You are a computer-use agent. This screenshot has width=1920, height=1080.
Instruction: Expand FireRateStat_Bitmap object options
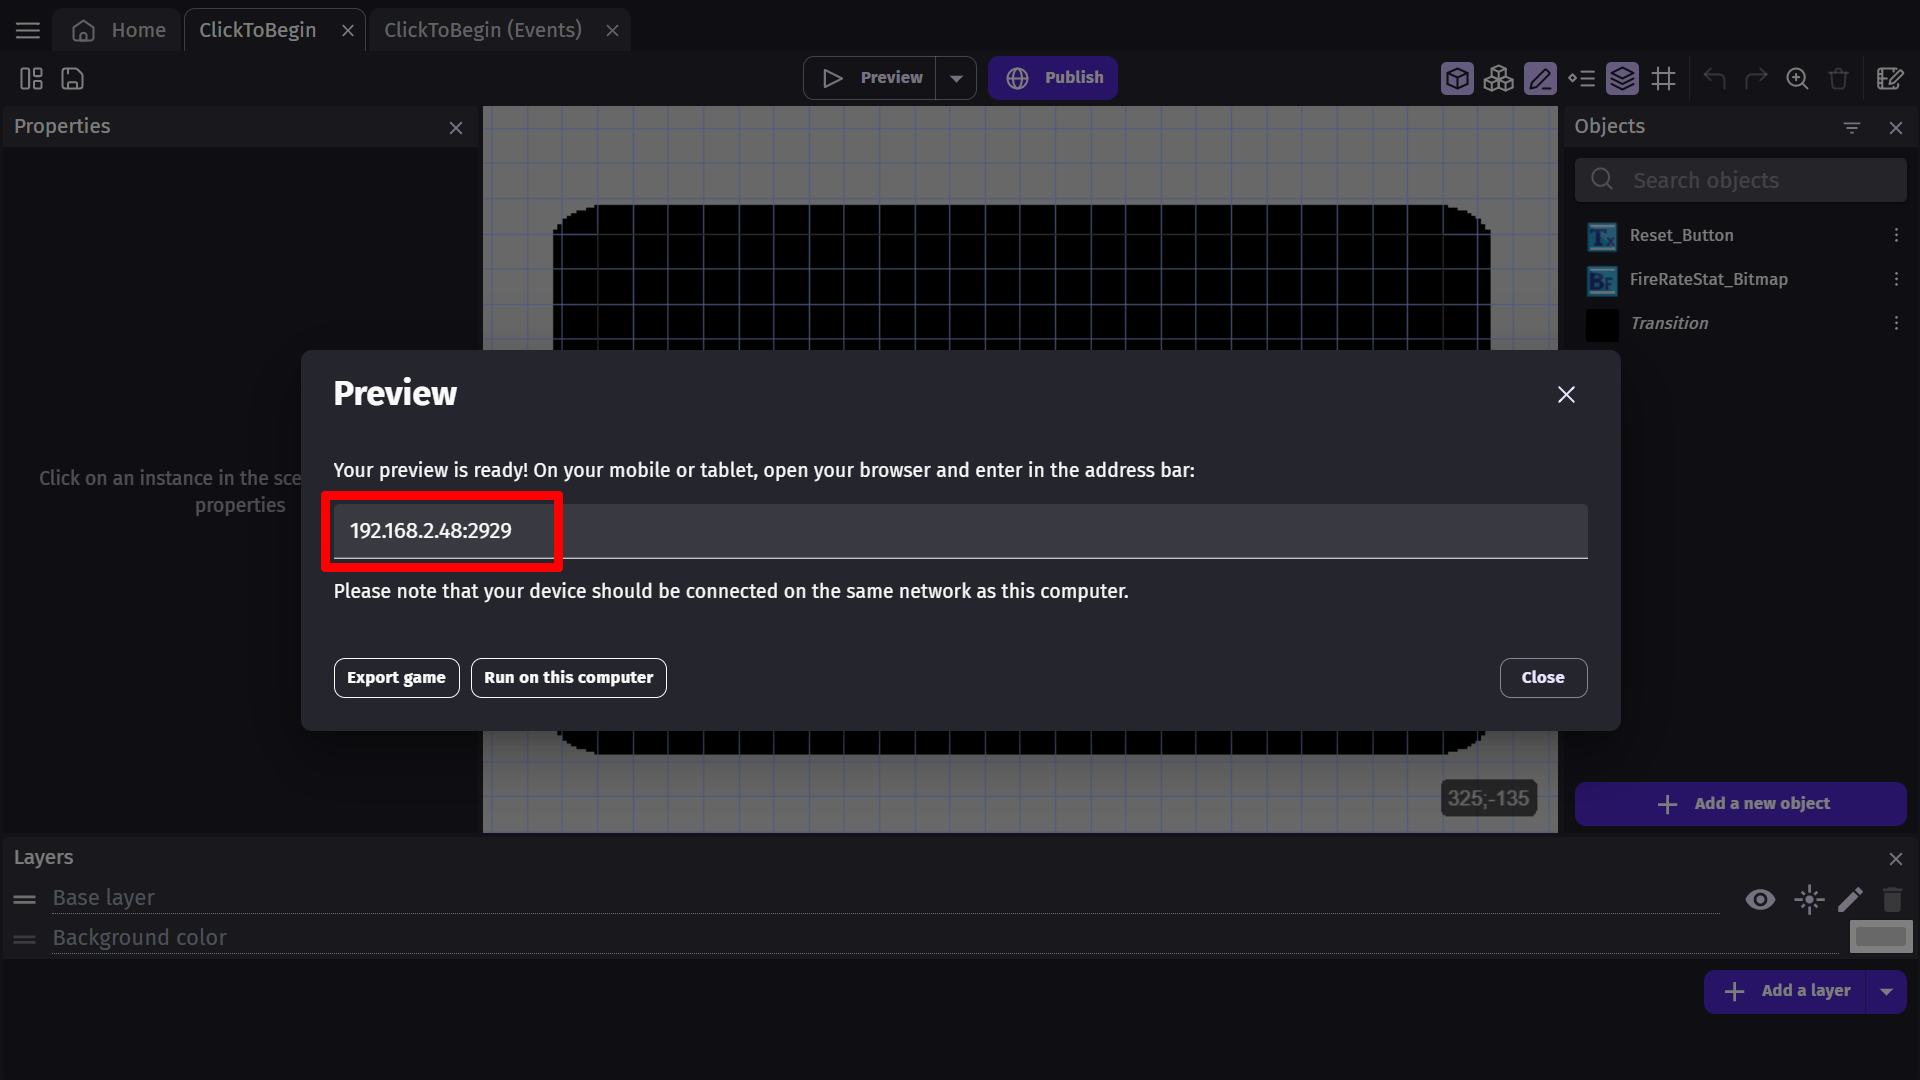click(1895, 278)
